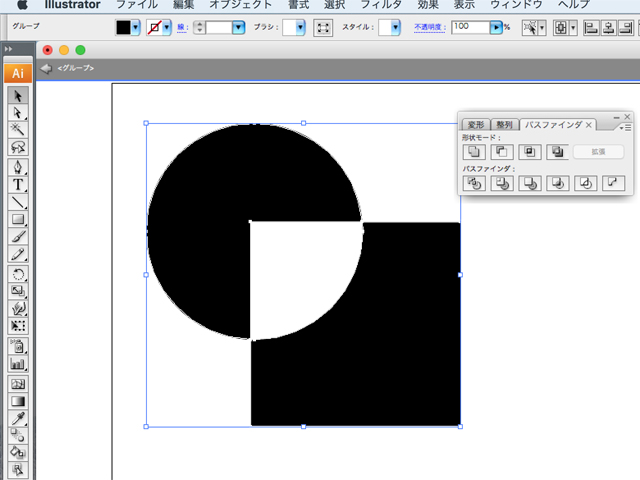Viewport: 640px width, 480px height.
Task: Click the opacity value field showing 100
Action: [471, 27]
